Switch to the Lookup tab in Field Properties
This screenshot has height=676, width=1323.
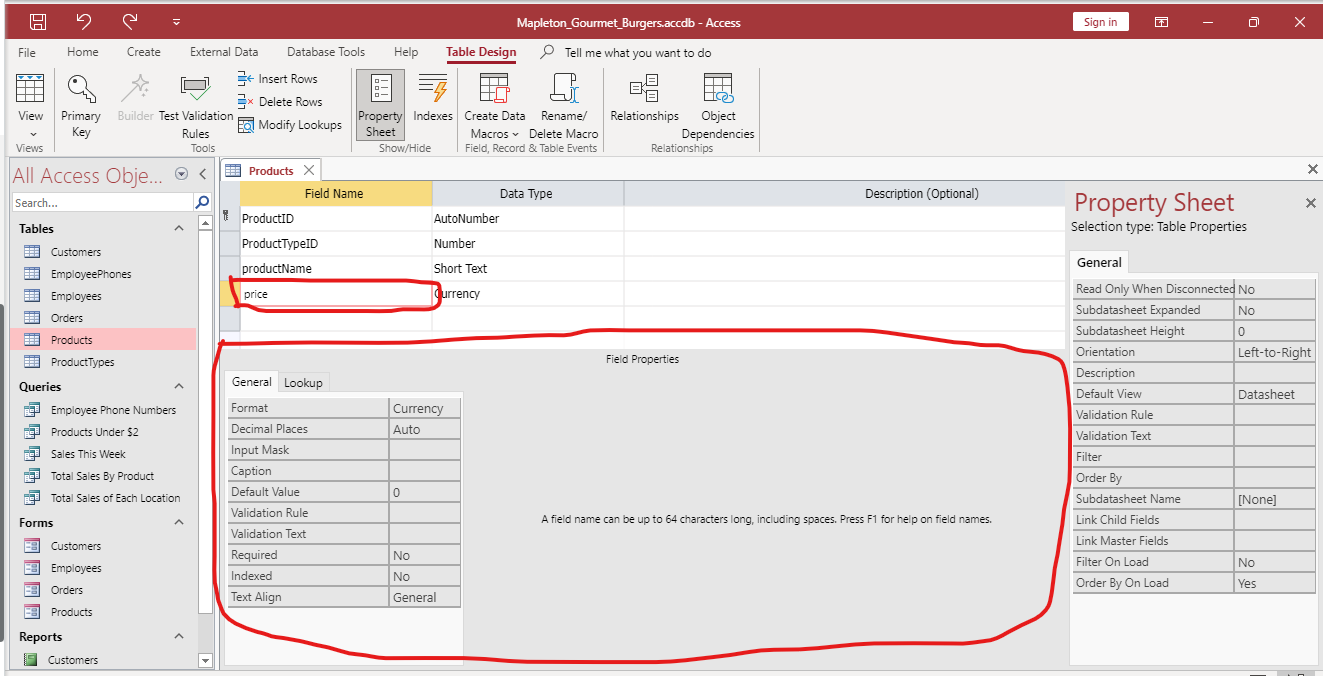click(303, 382)
